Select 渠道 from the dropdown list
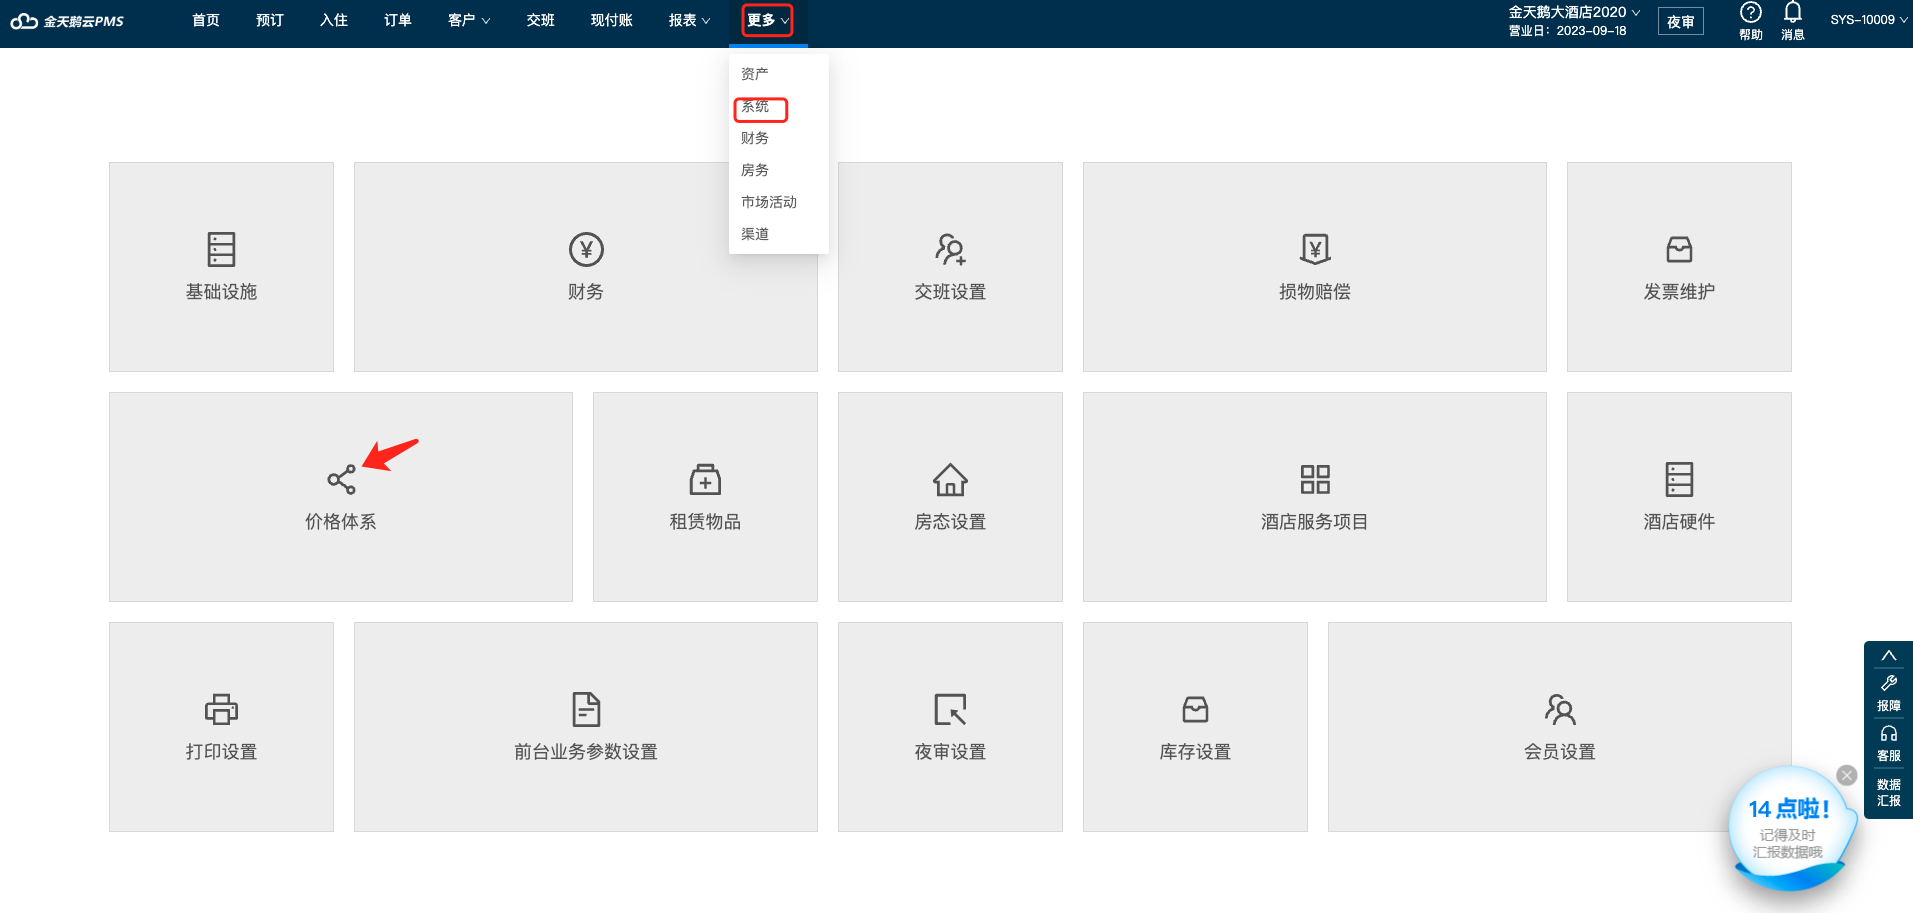Image resolution: width=1913 pixels, height=913 pixels. coord(755,234)
